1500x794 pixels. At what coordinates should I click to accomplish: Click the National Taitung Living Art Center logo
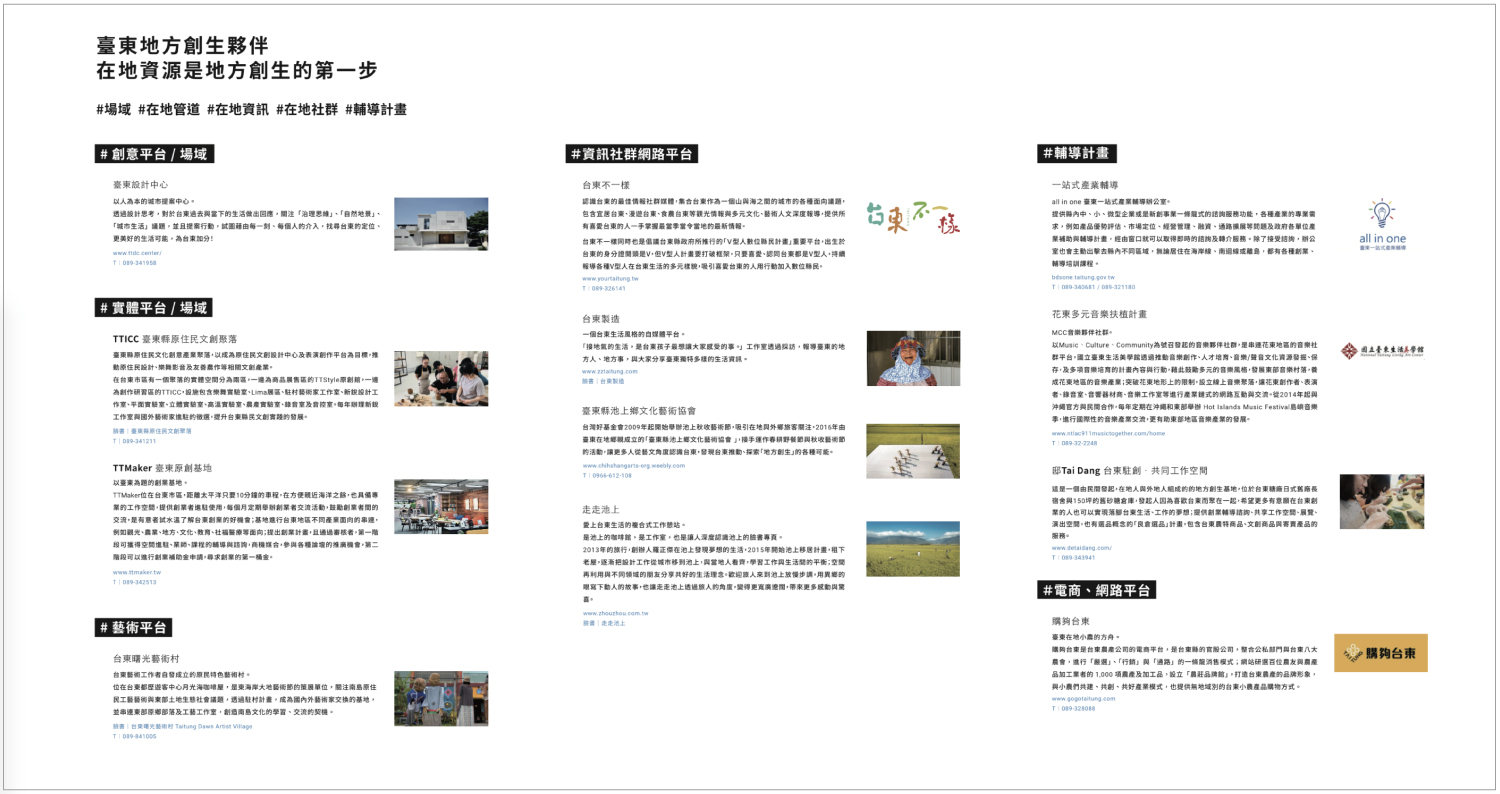[1383, 351]
